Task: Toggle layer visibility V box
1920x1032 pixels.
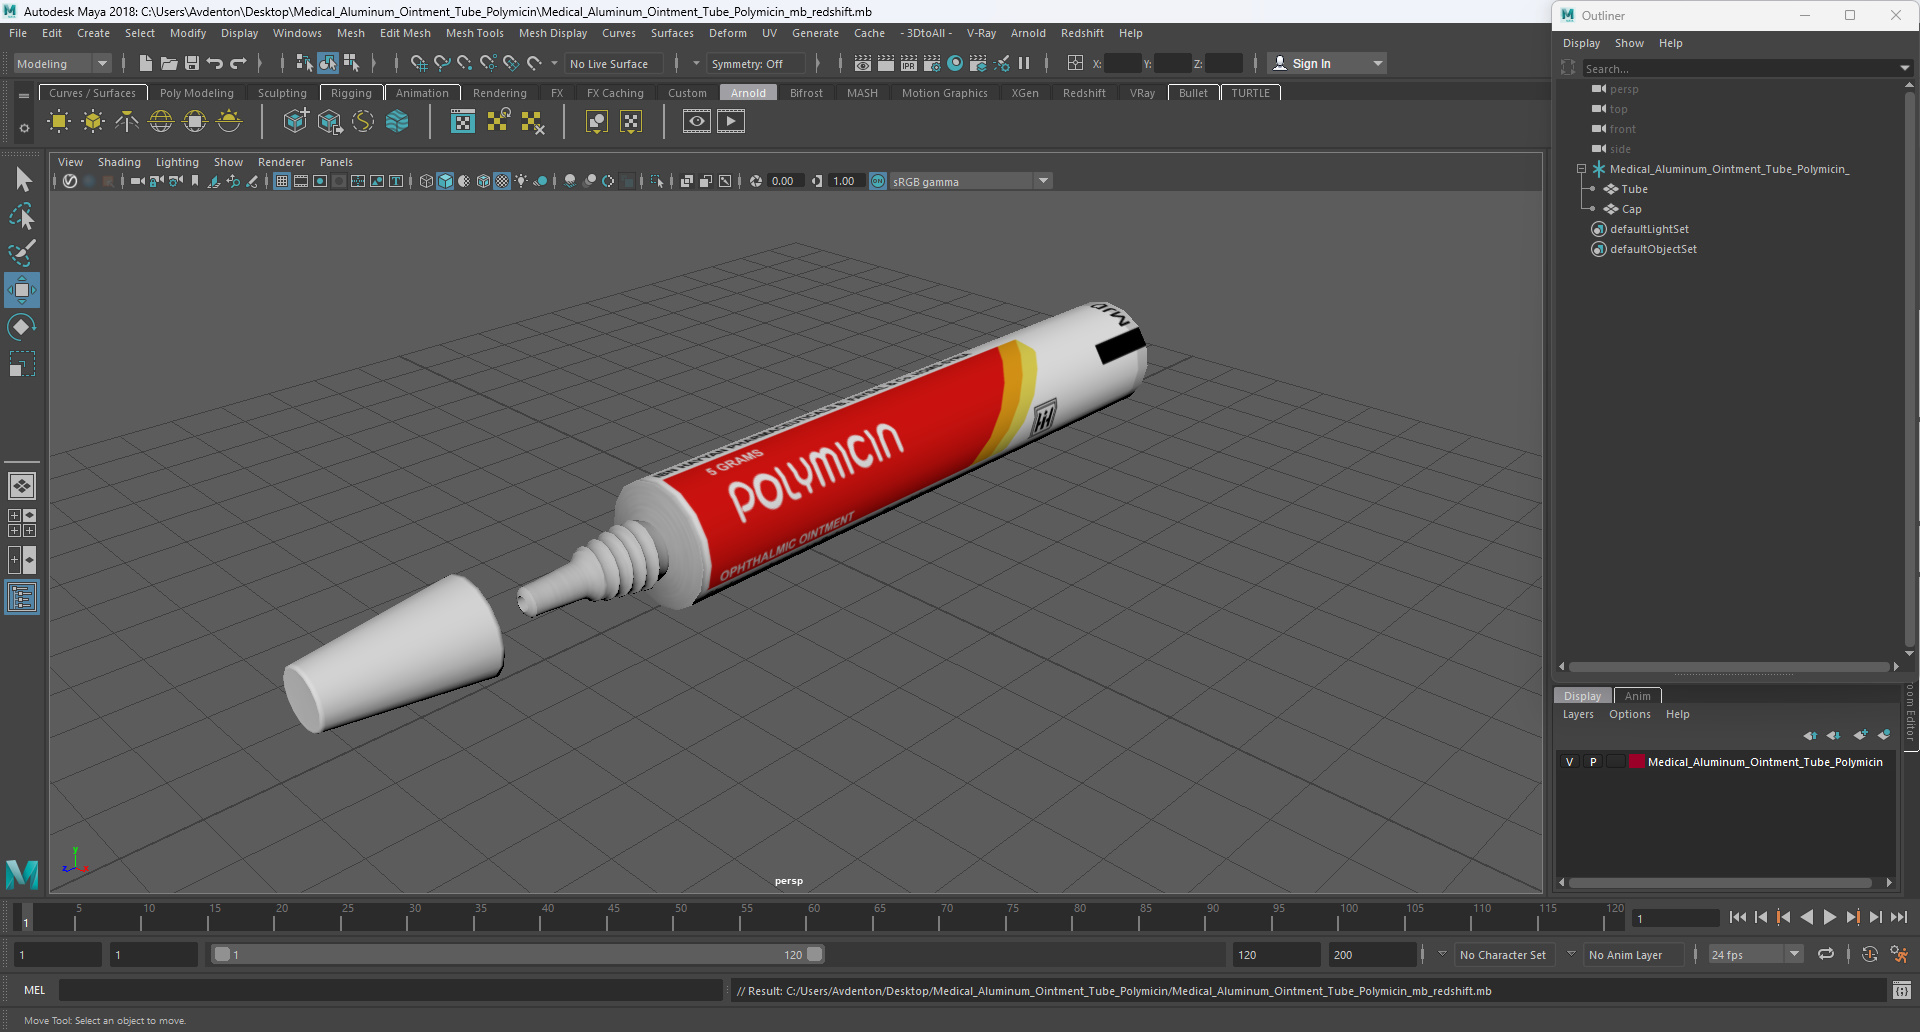Action: pyautogui.click(x=1569, y=762)
